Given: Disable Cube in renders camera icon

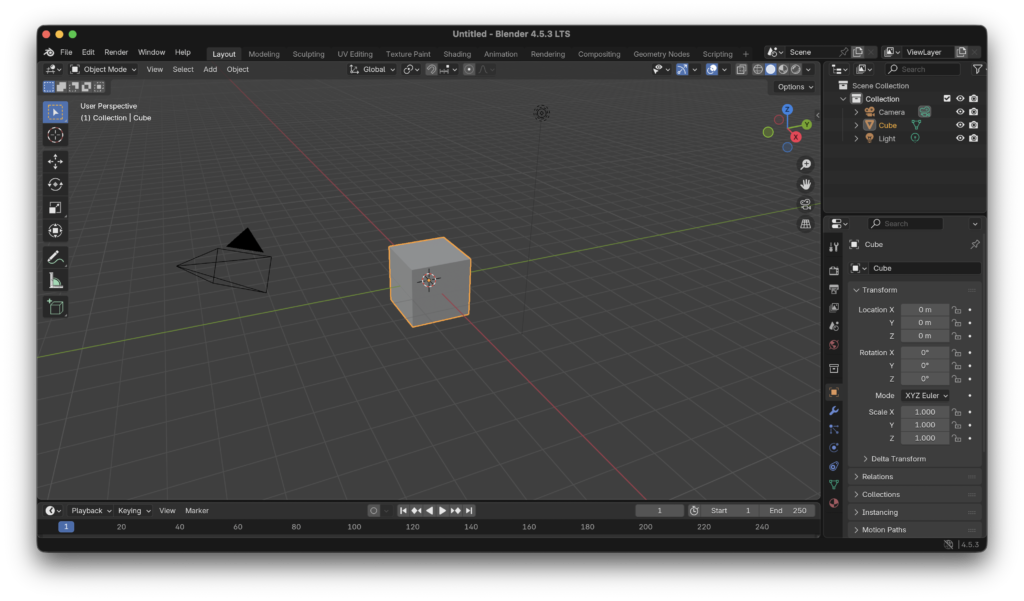Looking at the screenshot, I should coord(974,125).
